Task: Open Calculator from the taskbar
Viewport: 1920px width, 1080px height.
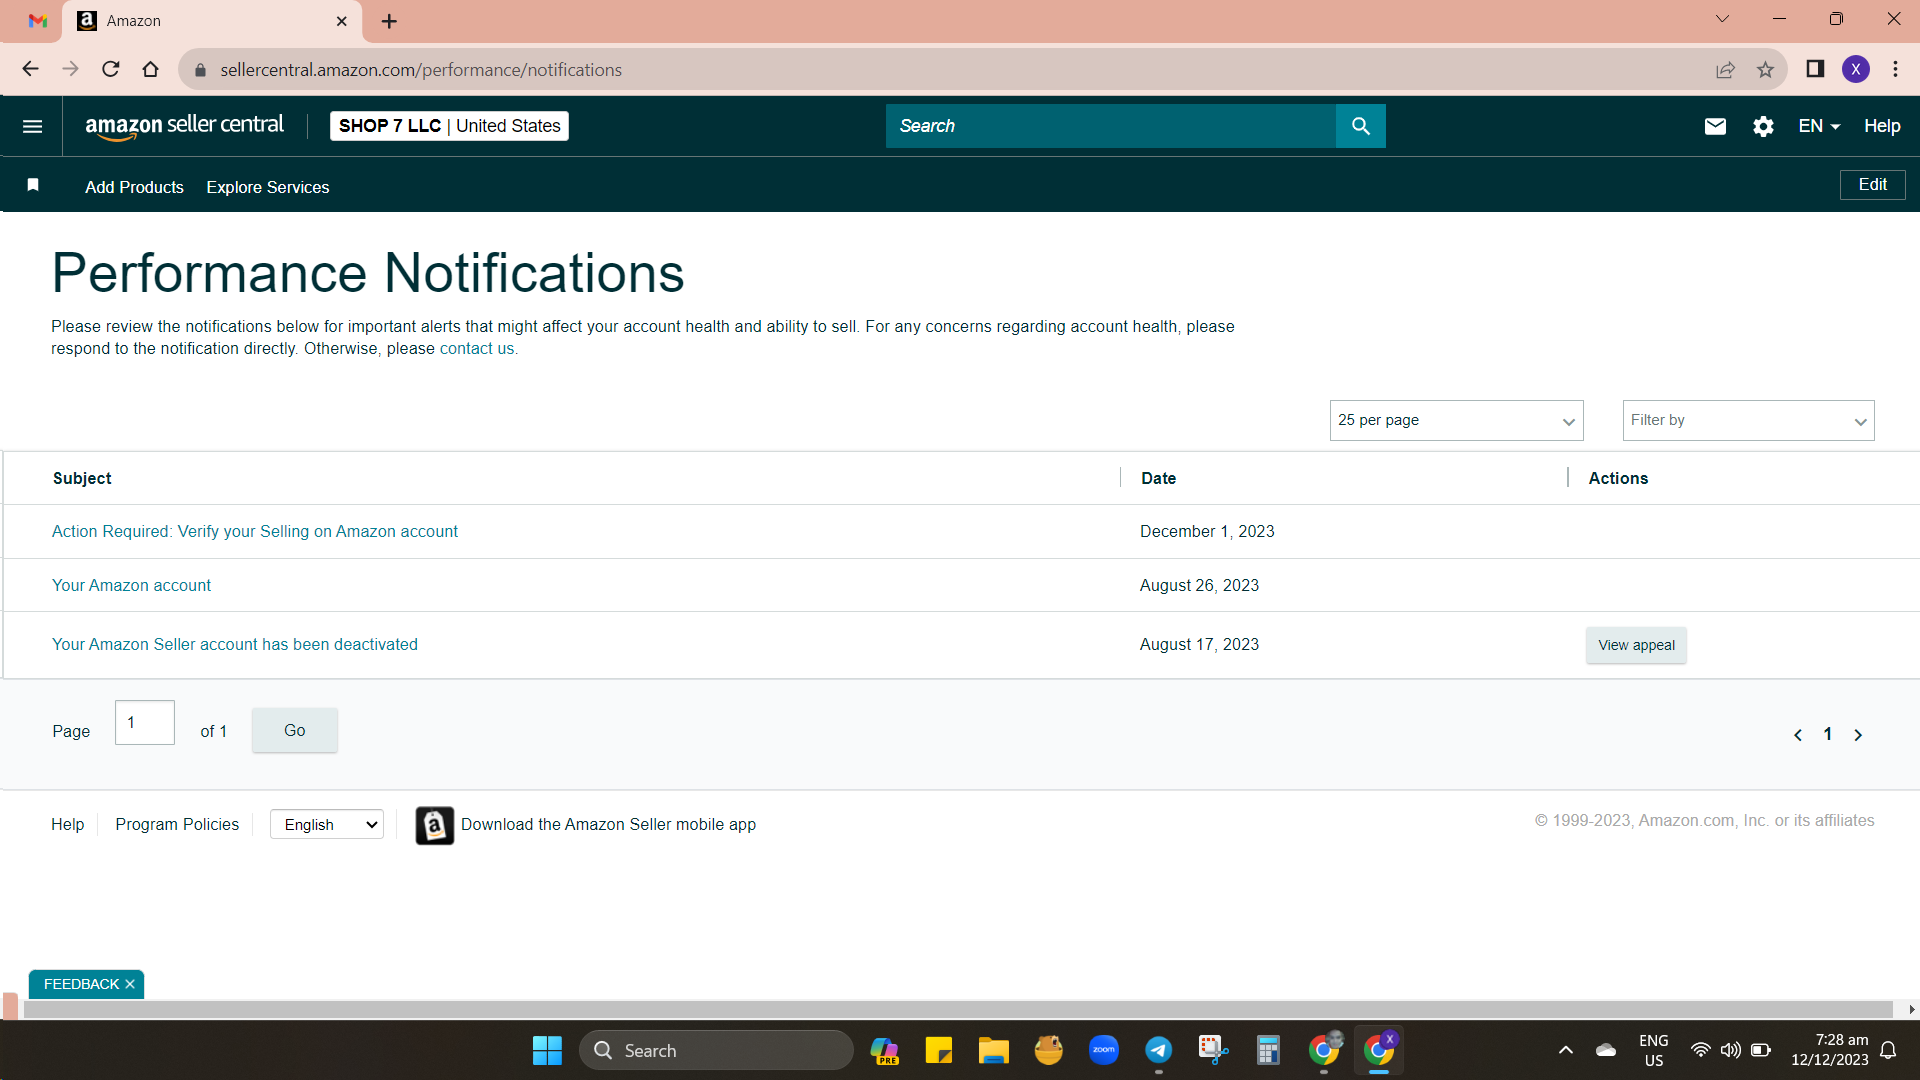Action: (x=1268, y=1050)
